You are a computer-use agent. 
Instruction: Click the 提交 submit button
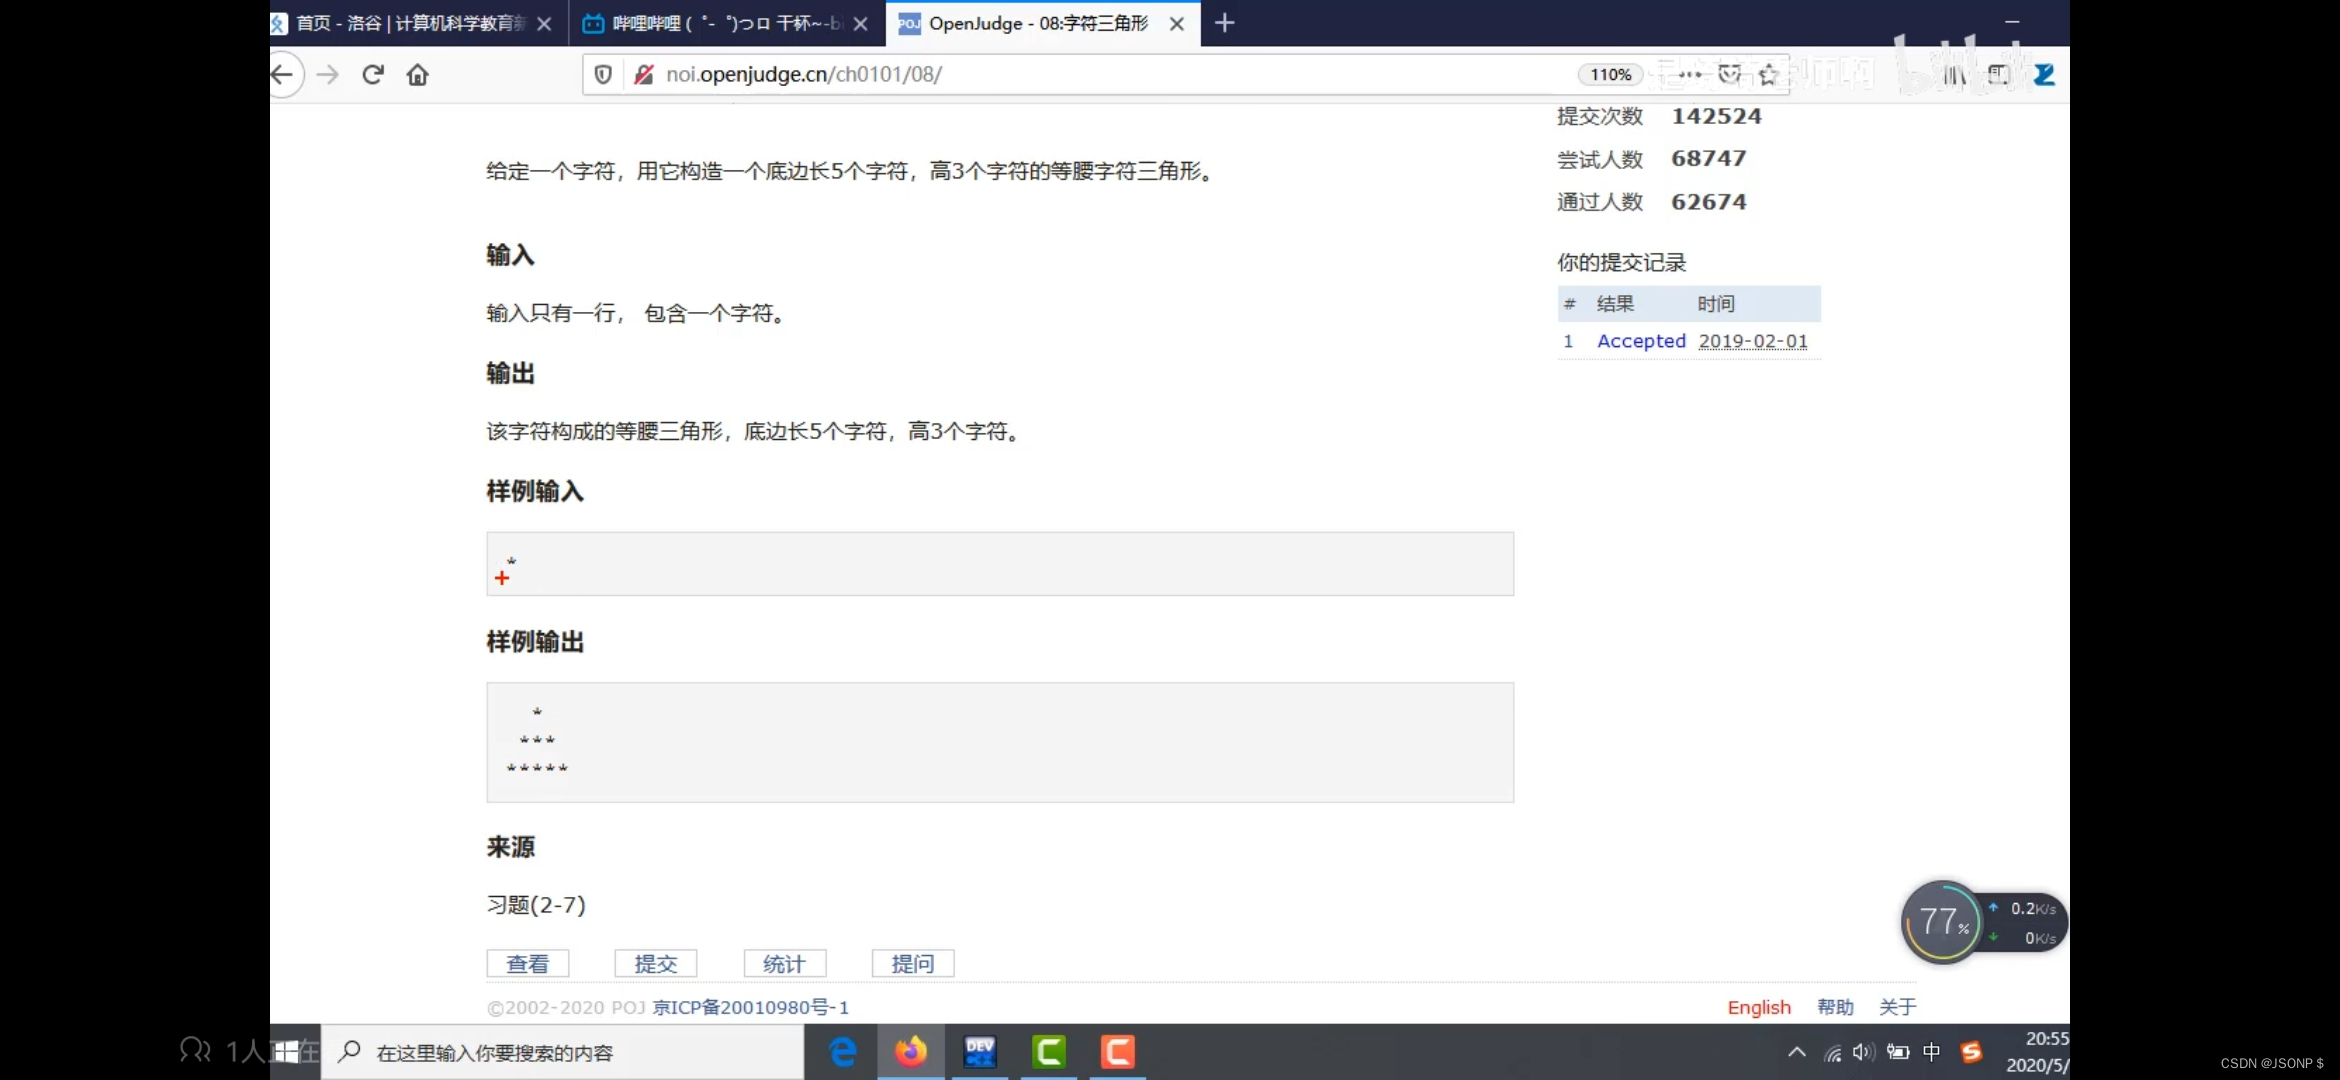pos(655,963)
